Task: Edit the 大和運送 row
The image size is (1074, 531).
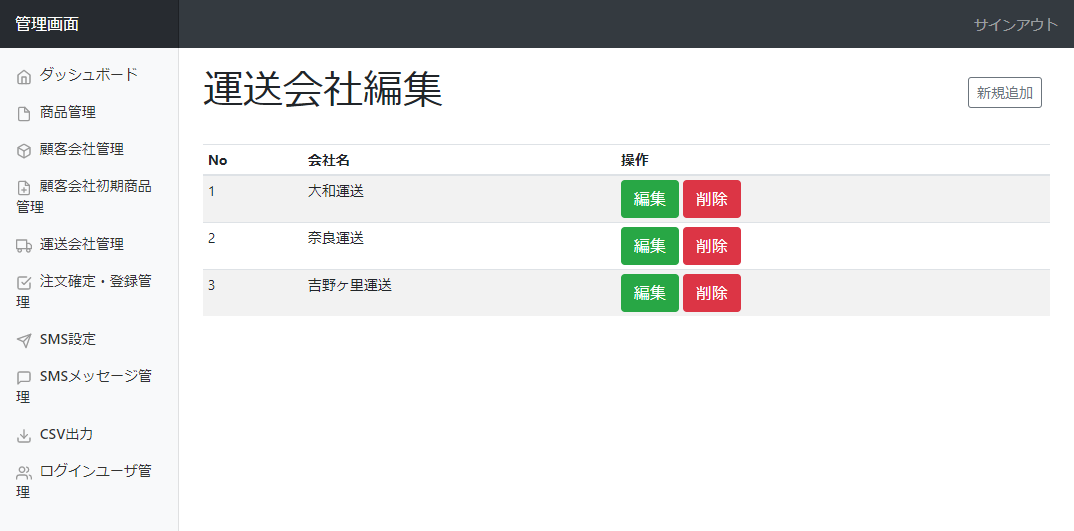Action: coord(650,199)
